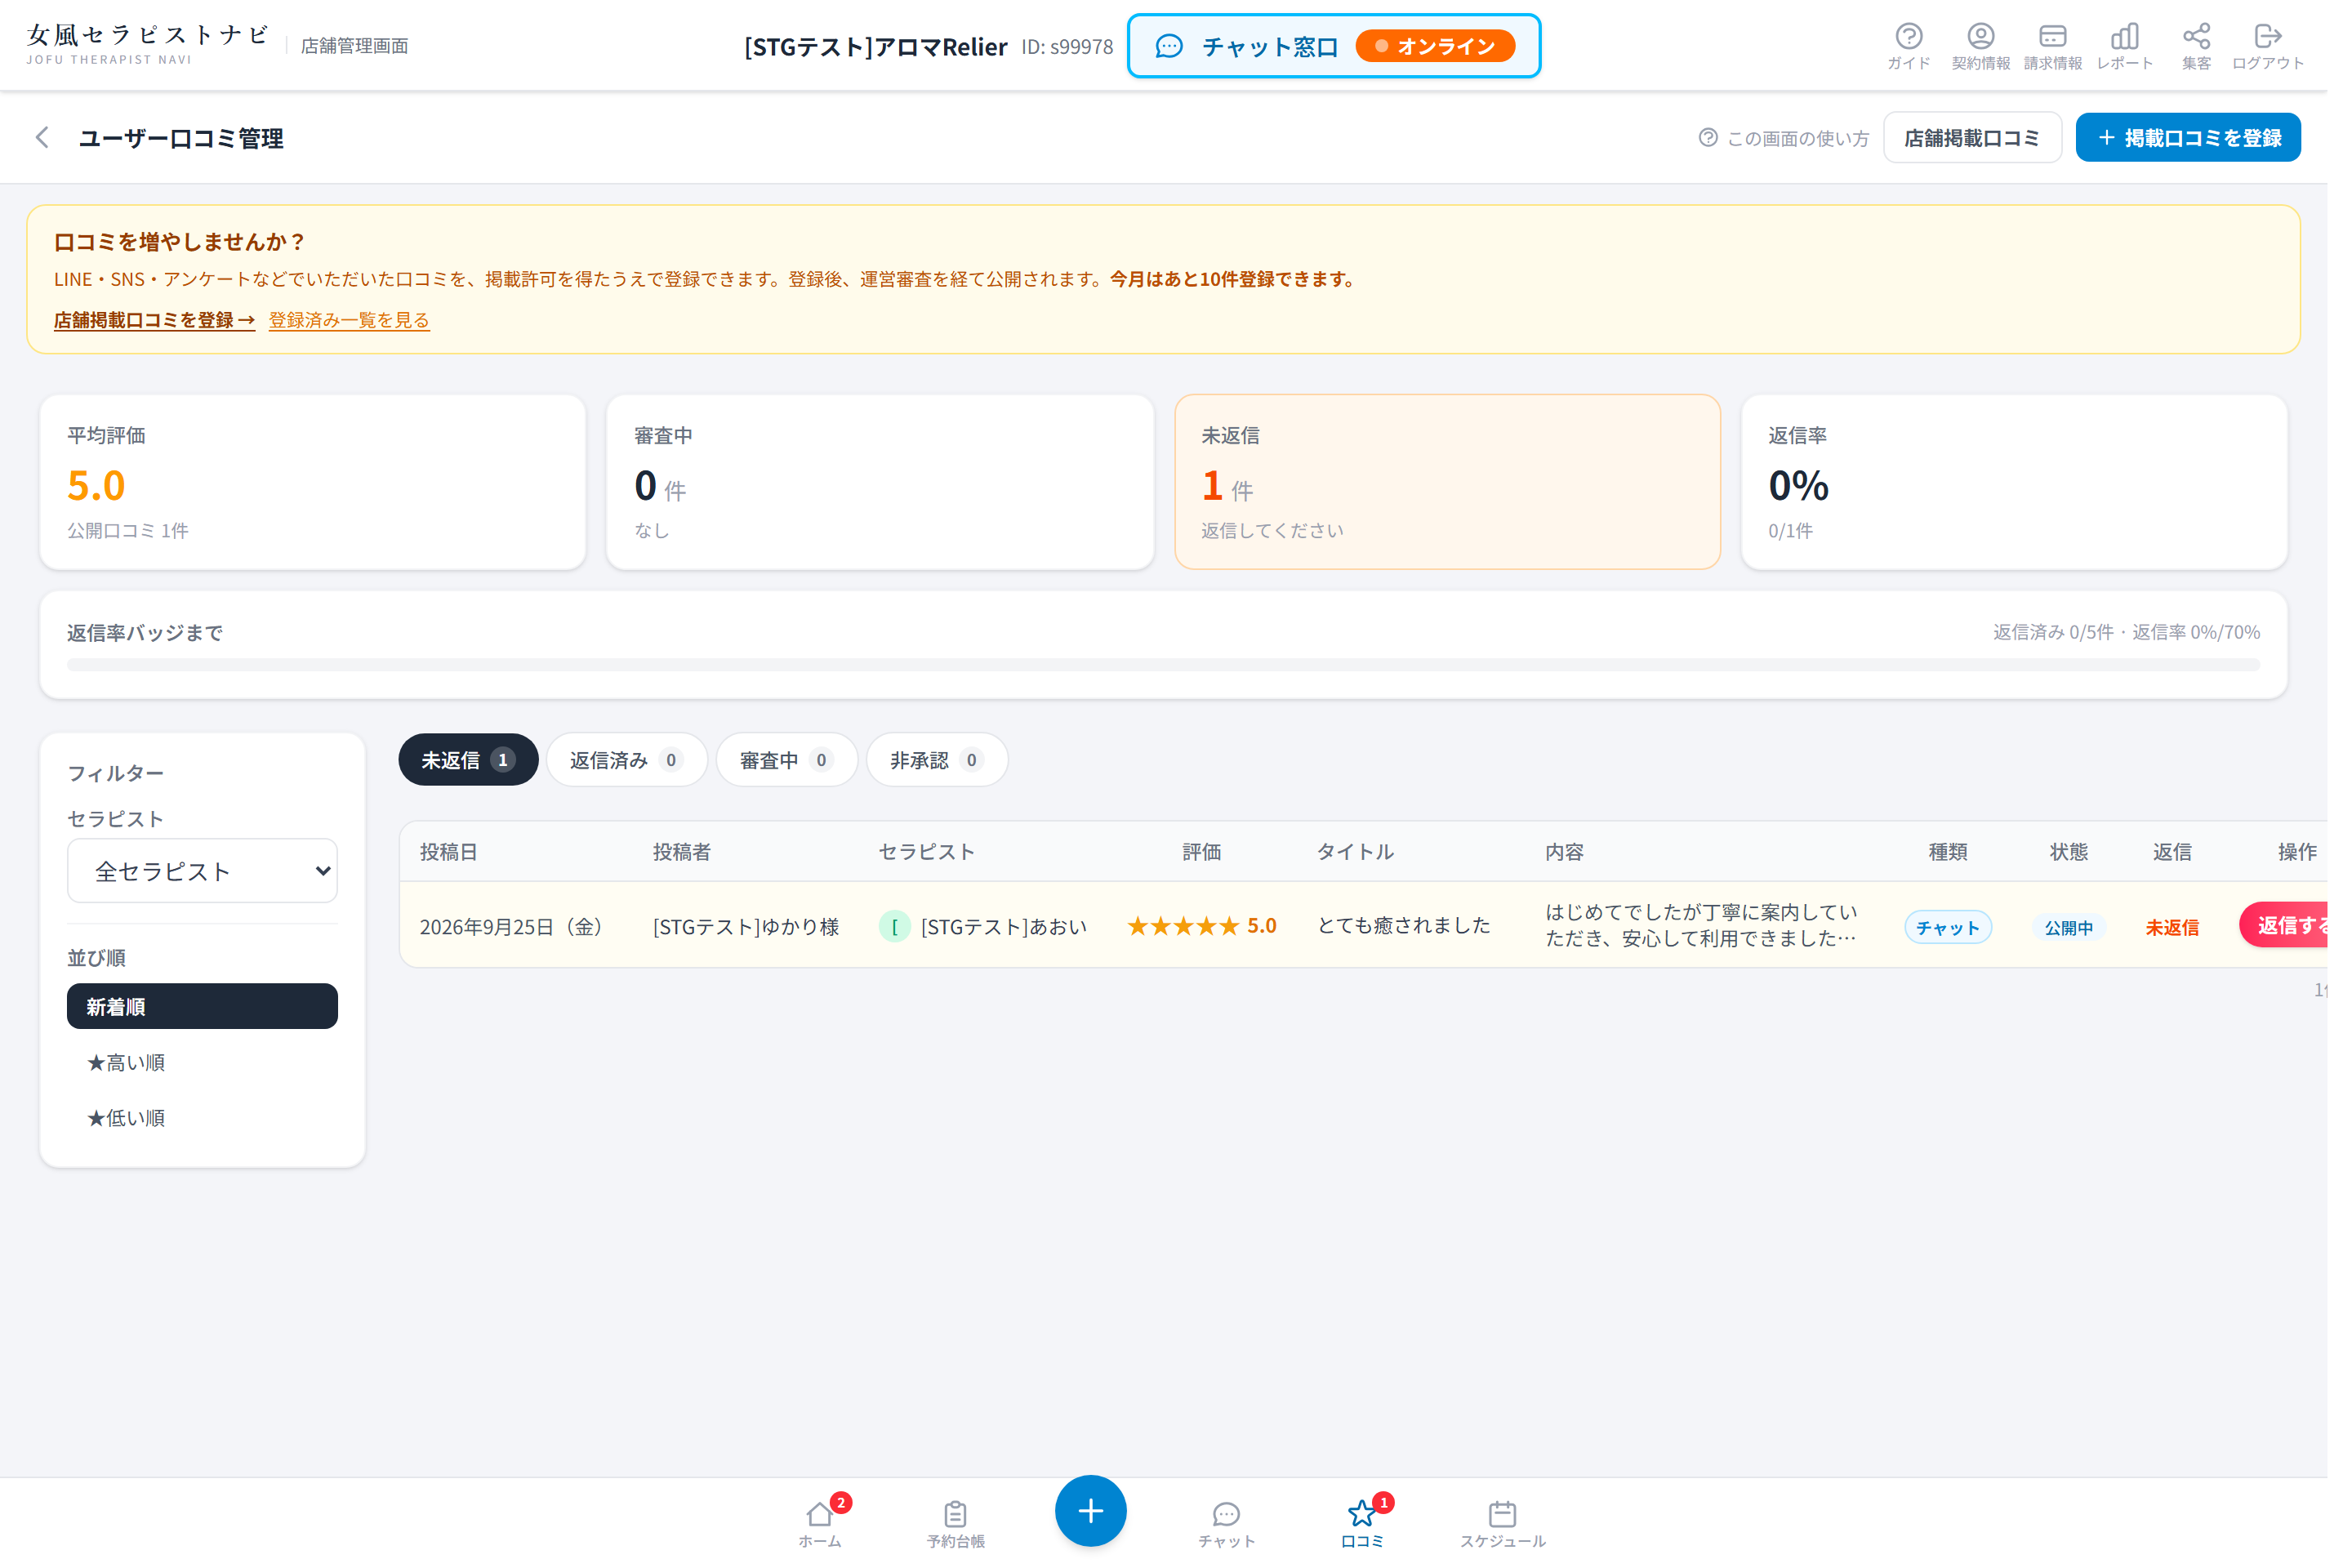Switch to the 審査中 tab
This screenshot has width=2352, height=1568.
[795, 768]
